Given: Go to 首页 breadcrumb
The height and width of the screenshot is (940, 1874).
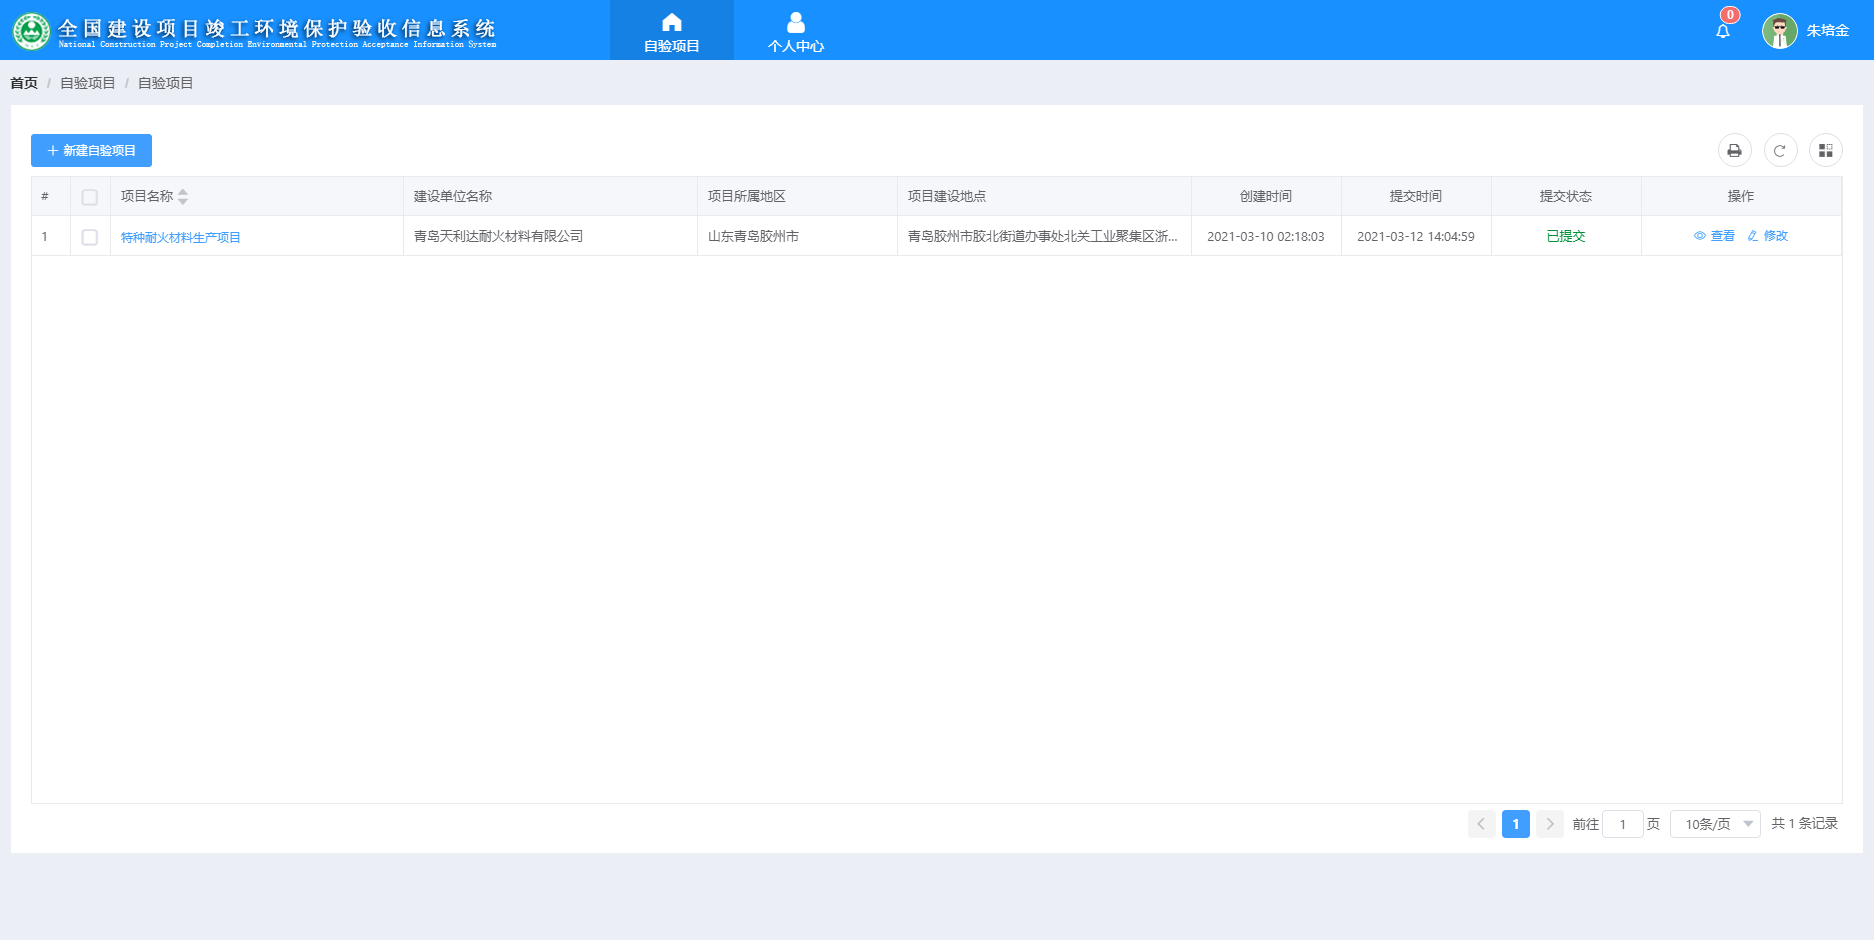Looking at the screenshot, I should (24, 83).
